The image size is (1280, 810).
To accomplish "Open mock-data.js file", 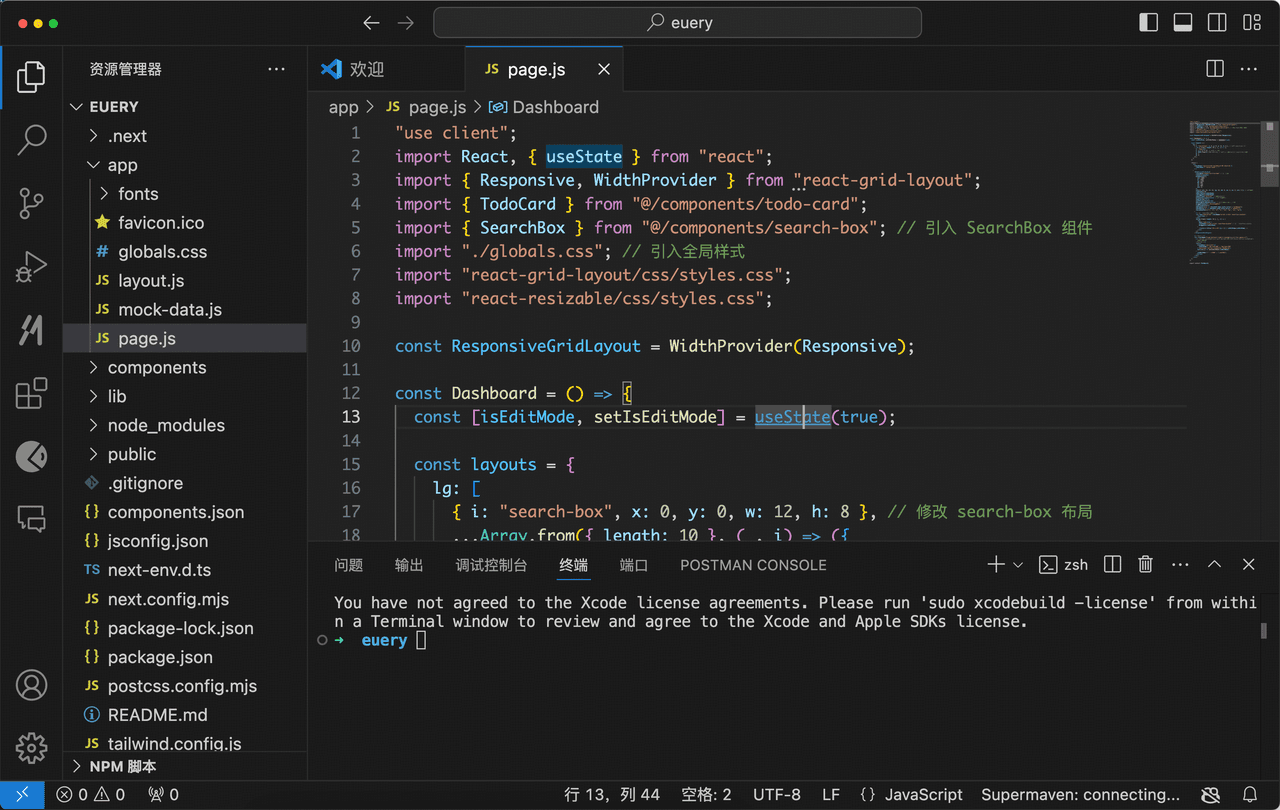I will (185, 309).
